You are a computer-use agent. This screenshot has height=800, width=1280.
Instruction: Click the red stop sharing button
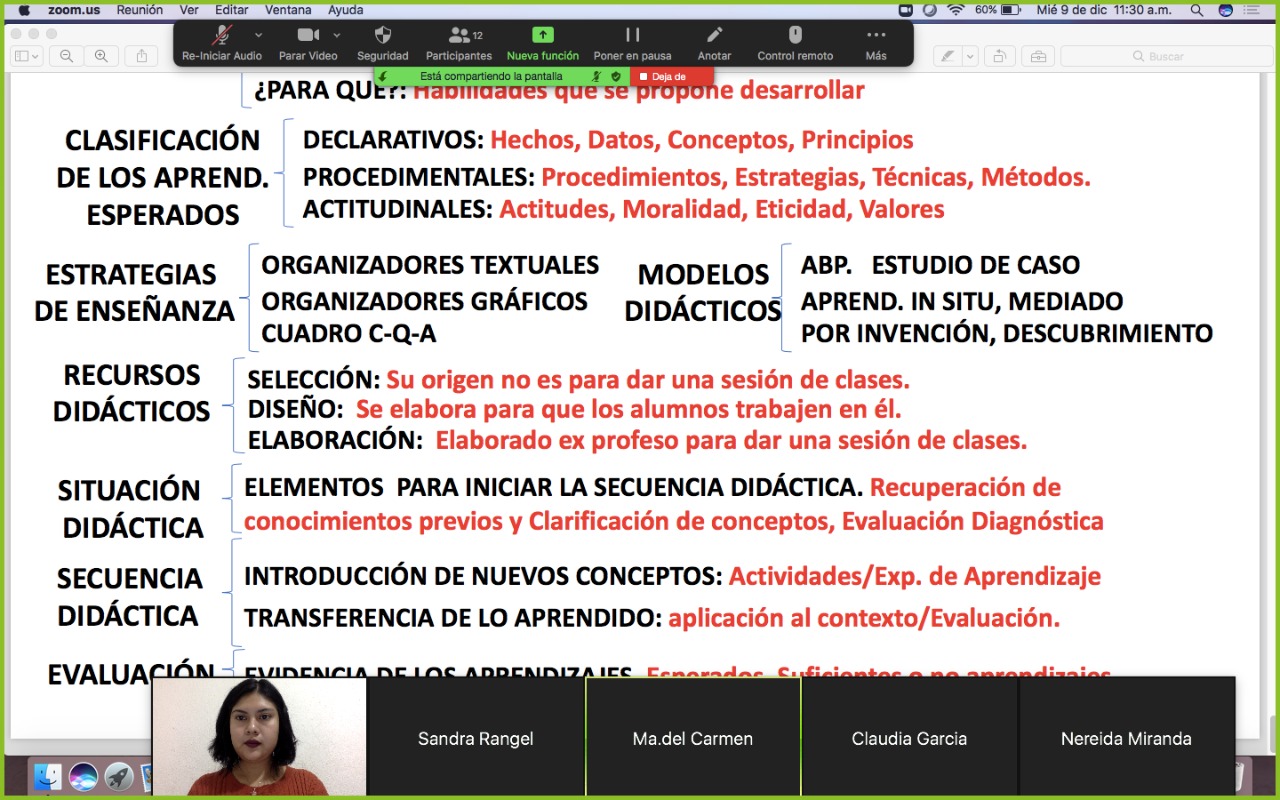(x=670, y=76)
